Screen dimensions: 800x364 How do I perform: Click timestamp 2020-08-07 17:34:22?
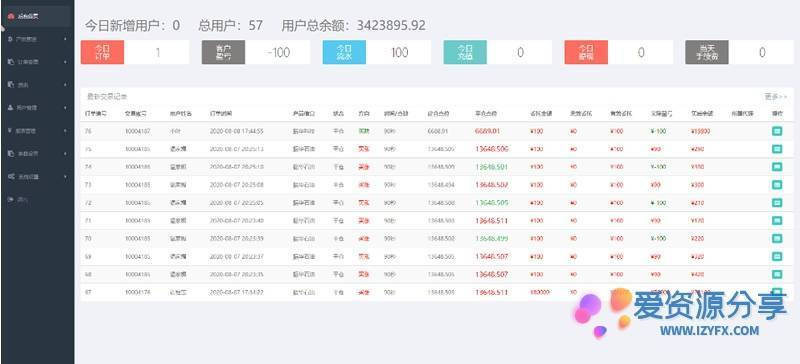pyautogui.click(x=236, y=293)
